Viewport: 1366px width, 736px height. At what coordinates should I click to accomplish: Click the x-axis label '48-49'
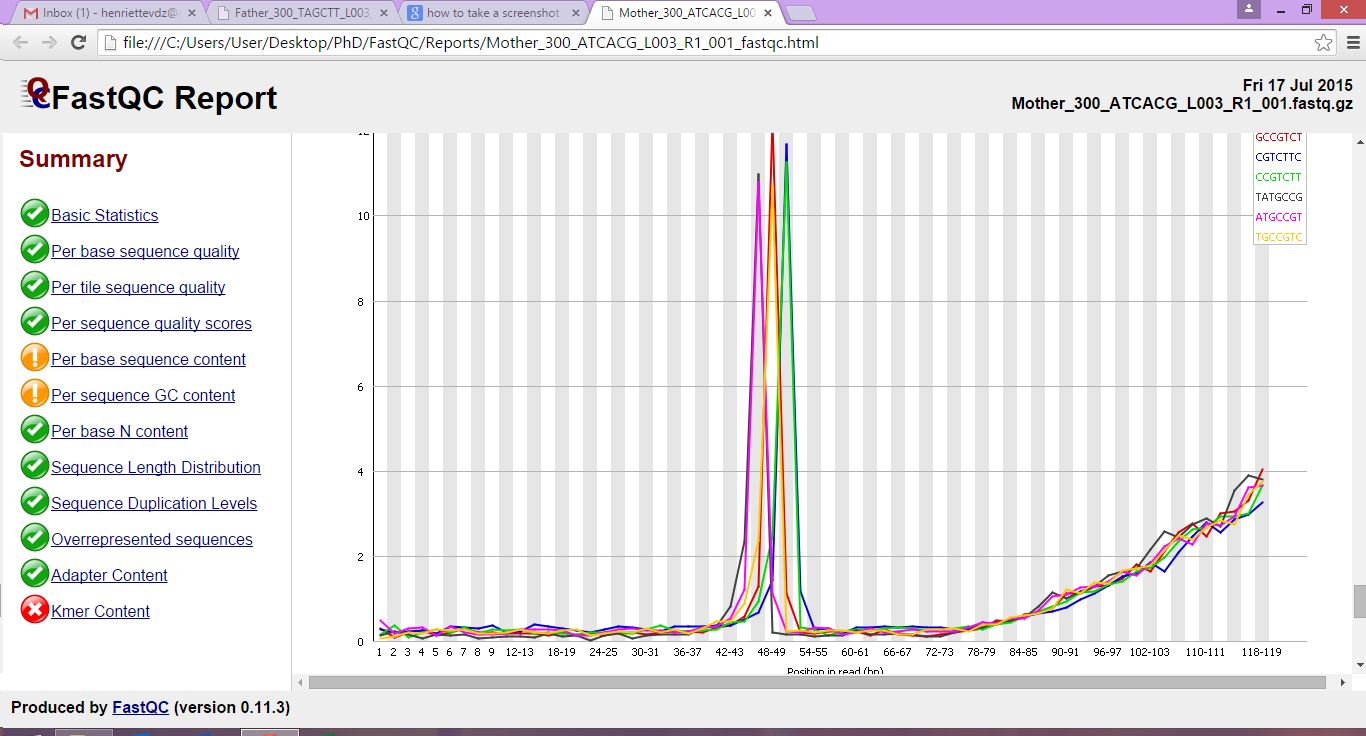click(771, 652)
